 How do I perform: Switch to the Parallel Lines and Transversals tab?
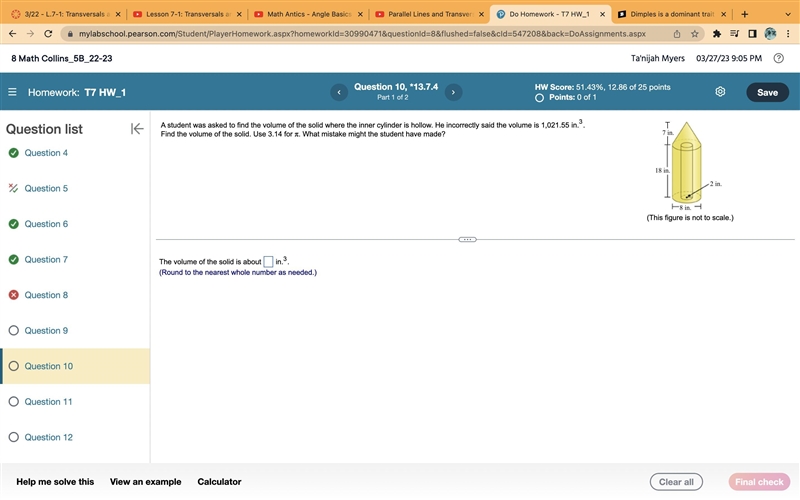pyautogui.click(x=429, y=14)
